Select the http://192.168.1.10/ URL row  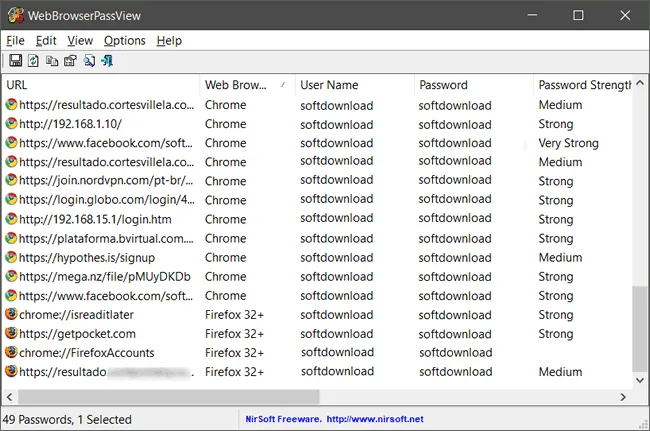pos(70,124)
